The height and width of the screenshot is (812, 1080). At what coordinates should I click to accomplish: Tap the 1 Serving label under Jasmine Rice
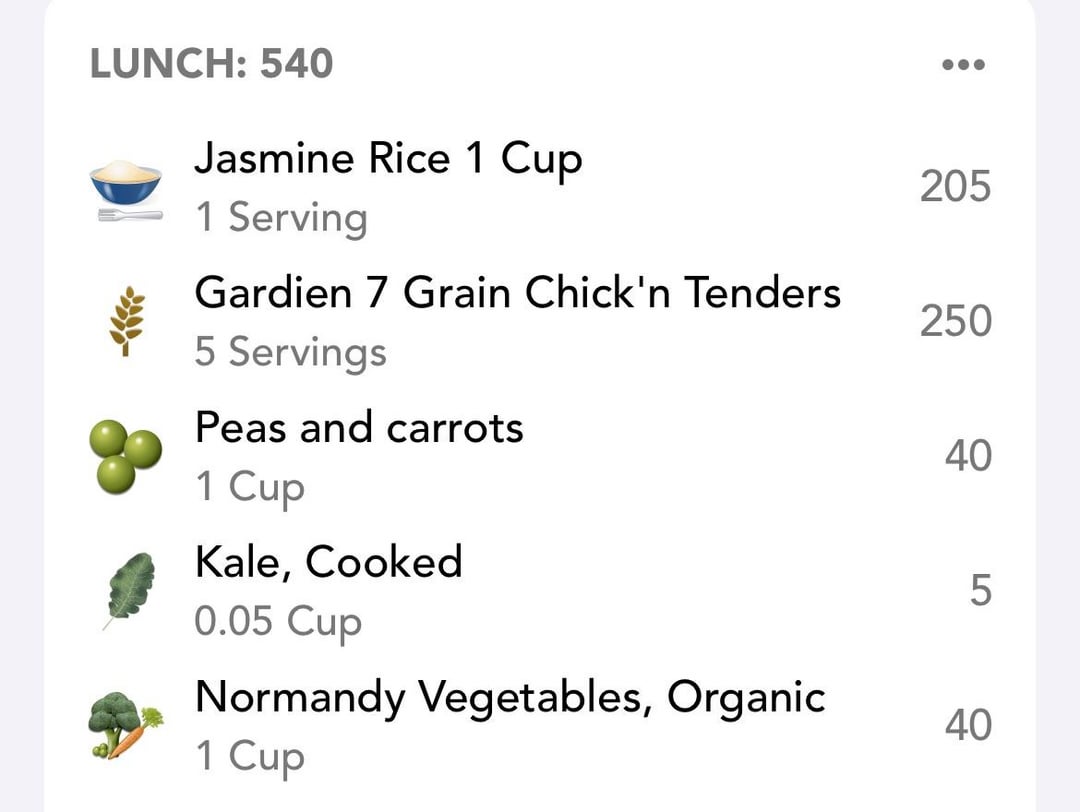pos(281,217)
